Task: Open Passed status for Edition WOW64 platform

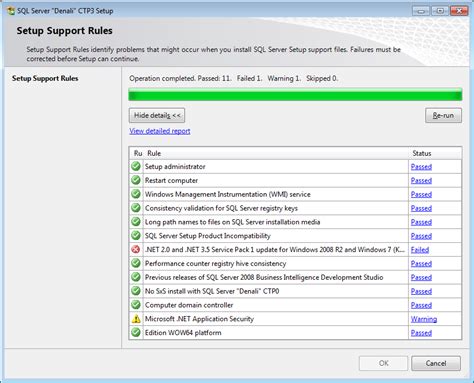Action: tap(421, 333)
